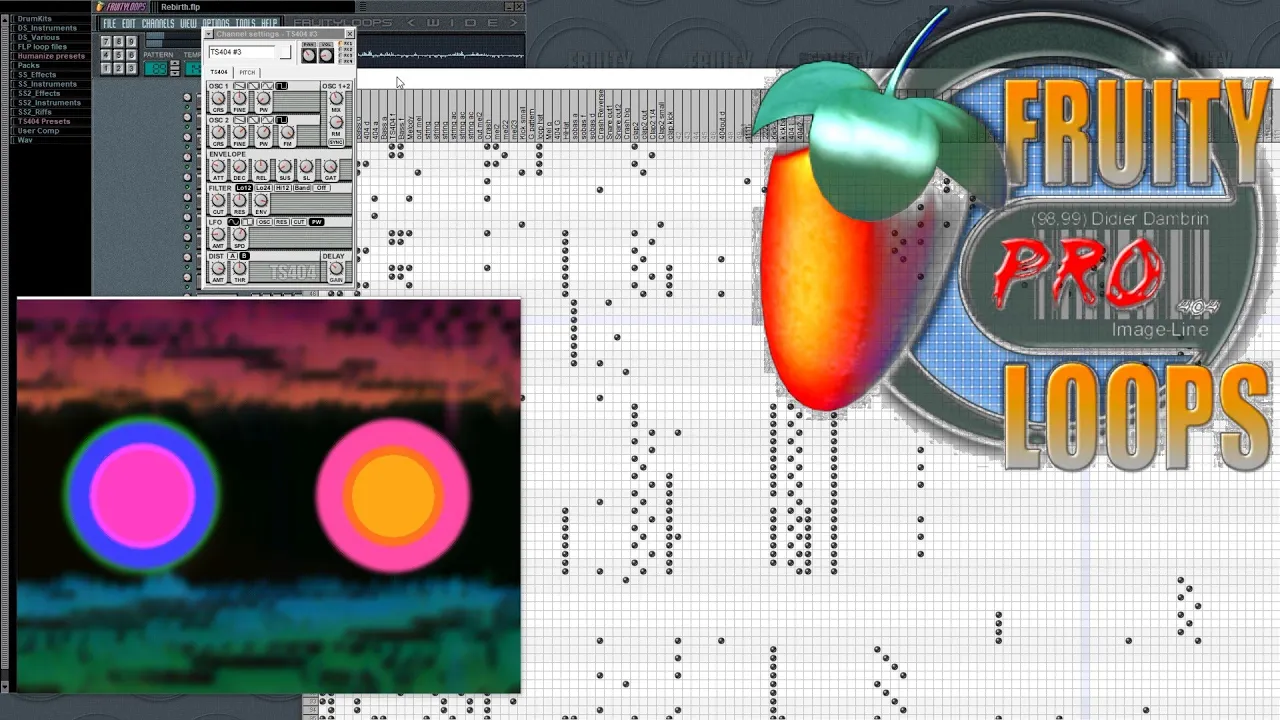Click the filter RES knob
Image resolution: width=1280 pixels, height=720 pixels.
[240, 200]
